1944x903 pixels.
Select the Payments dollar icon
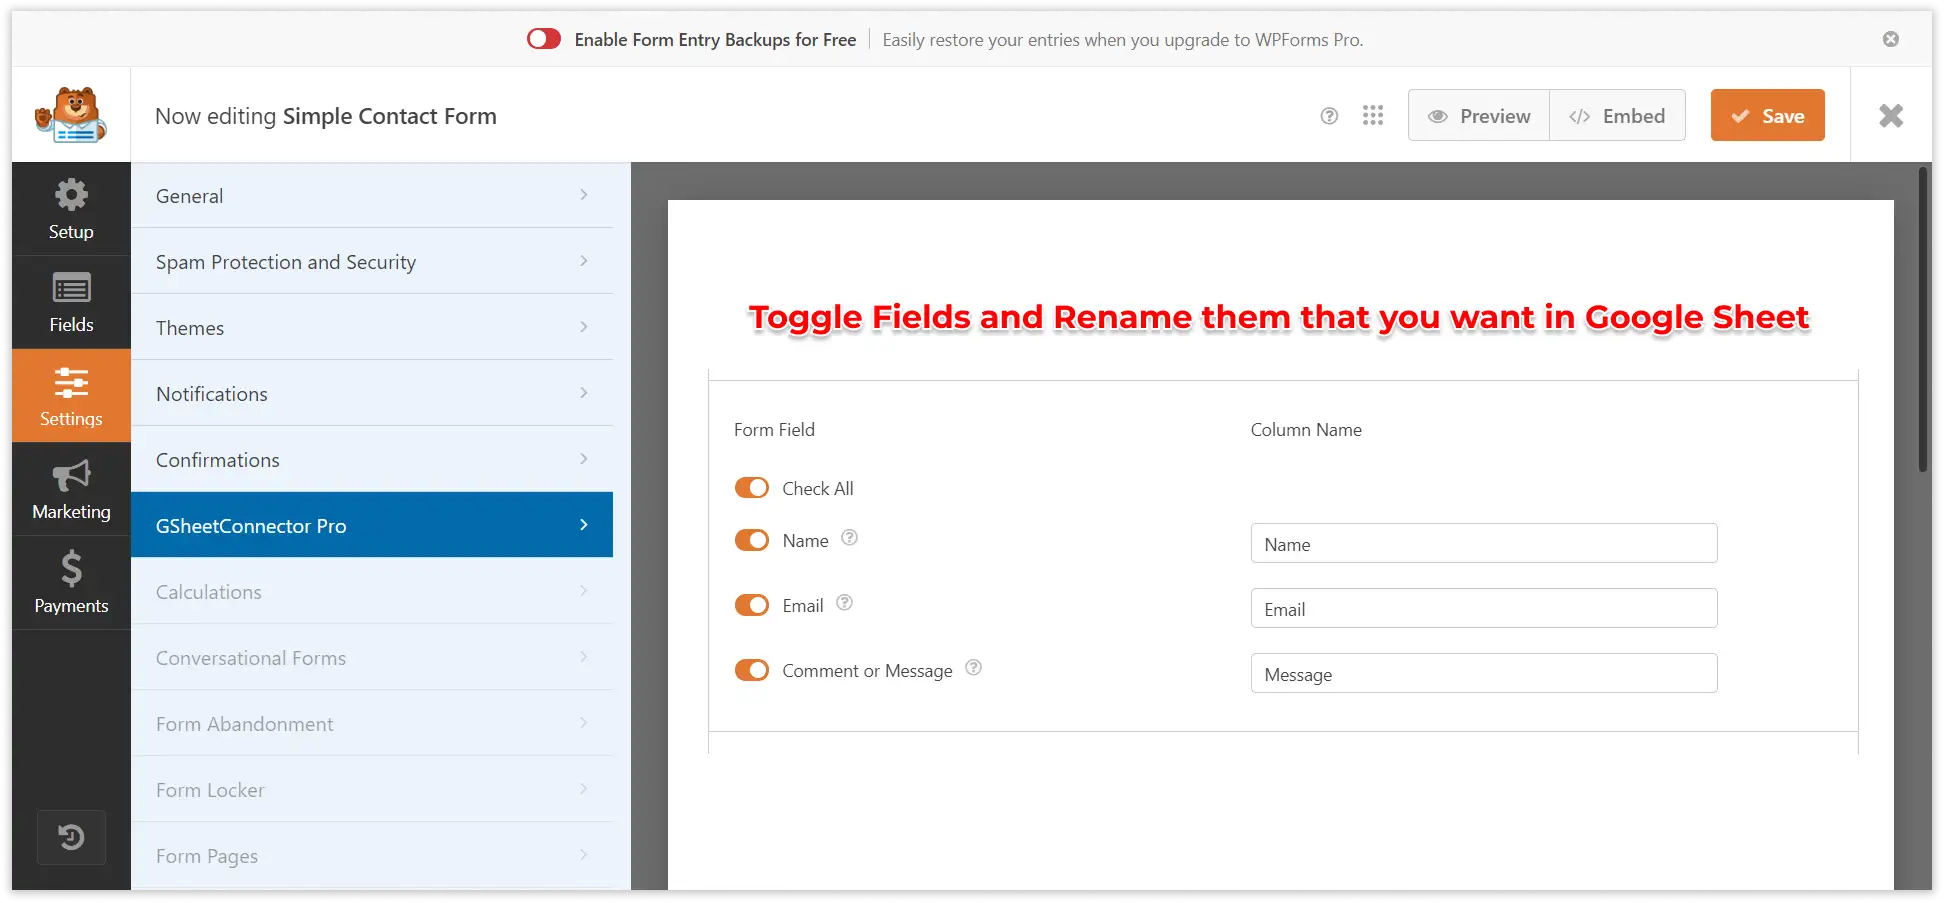[x=70, y=582]
